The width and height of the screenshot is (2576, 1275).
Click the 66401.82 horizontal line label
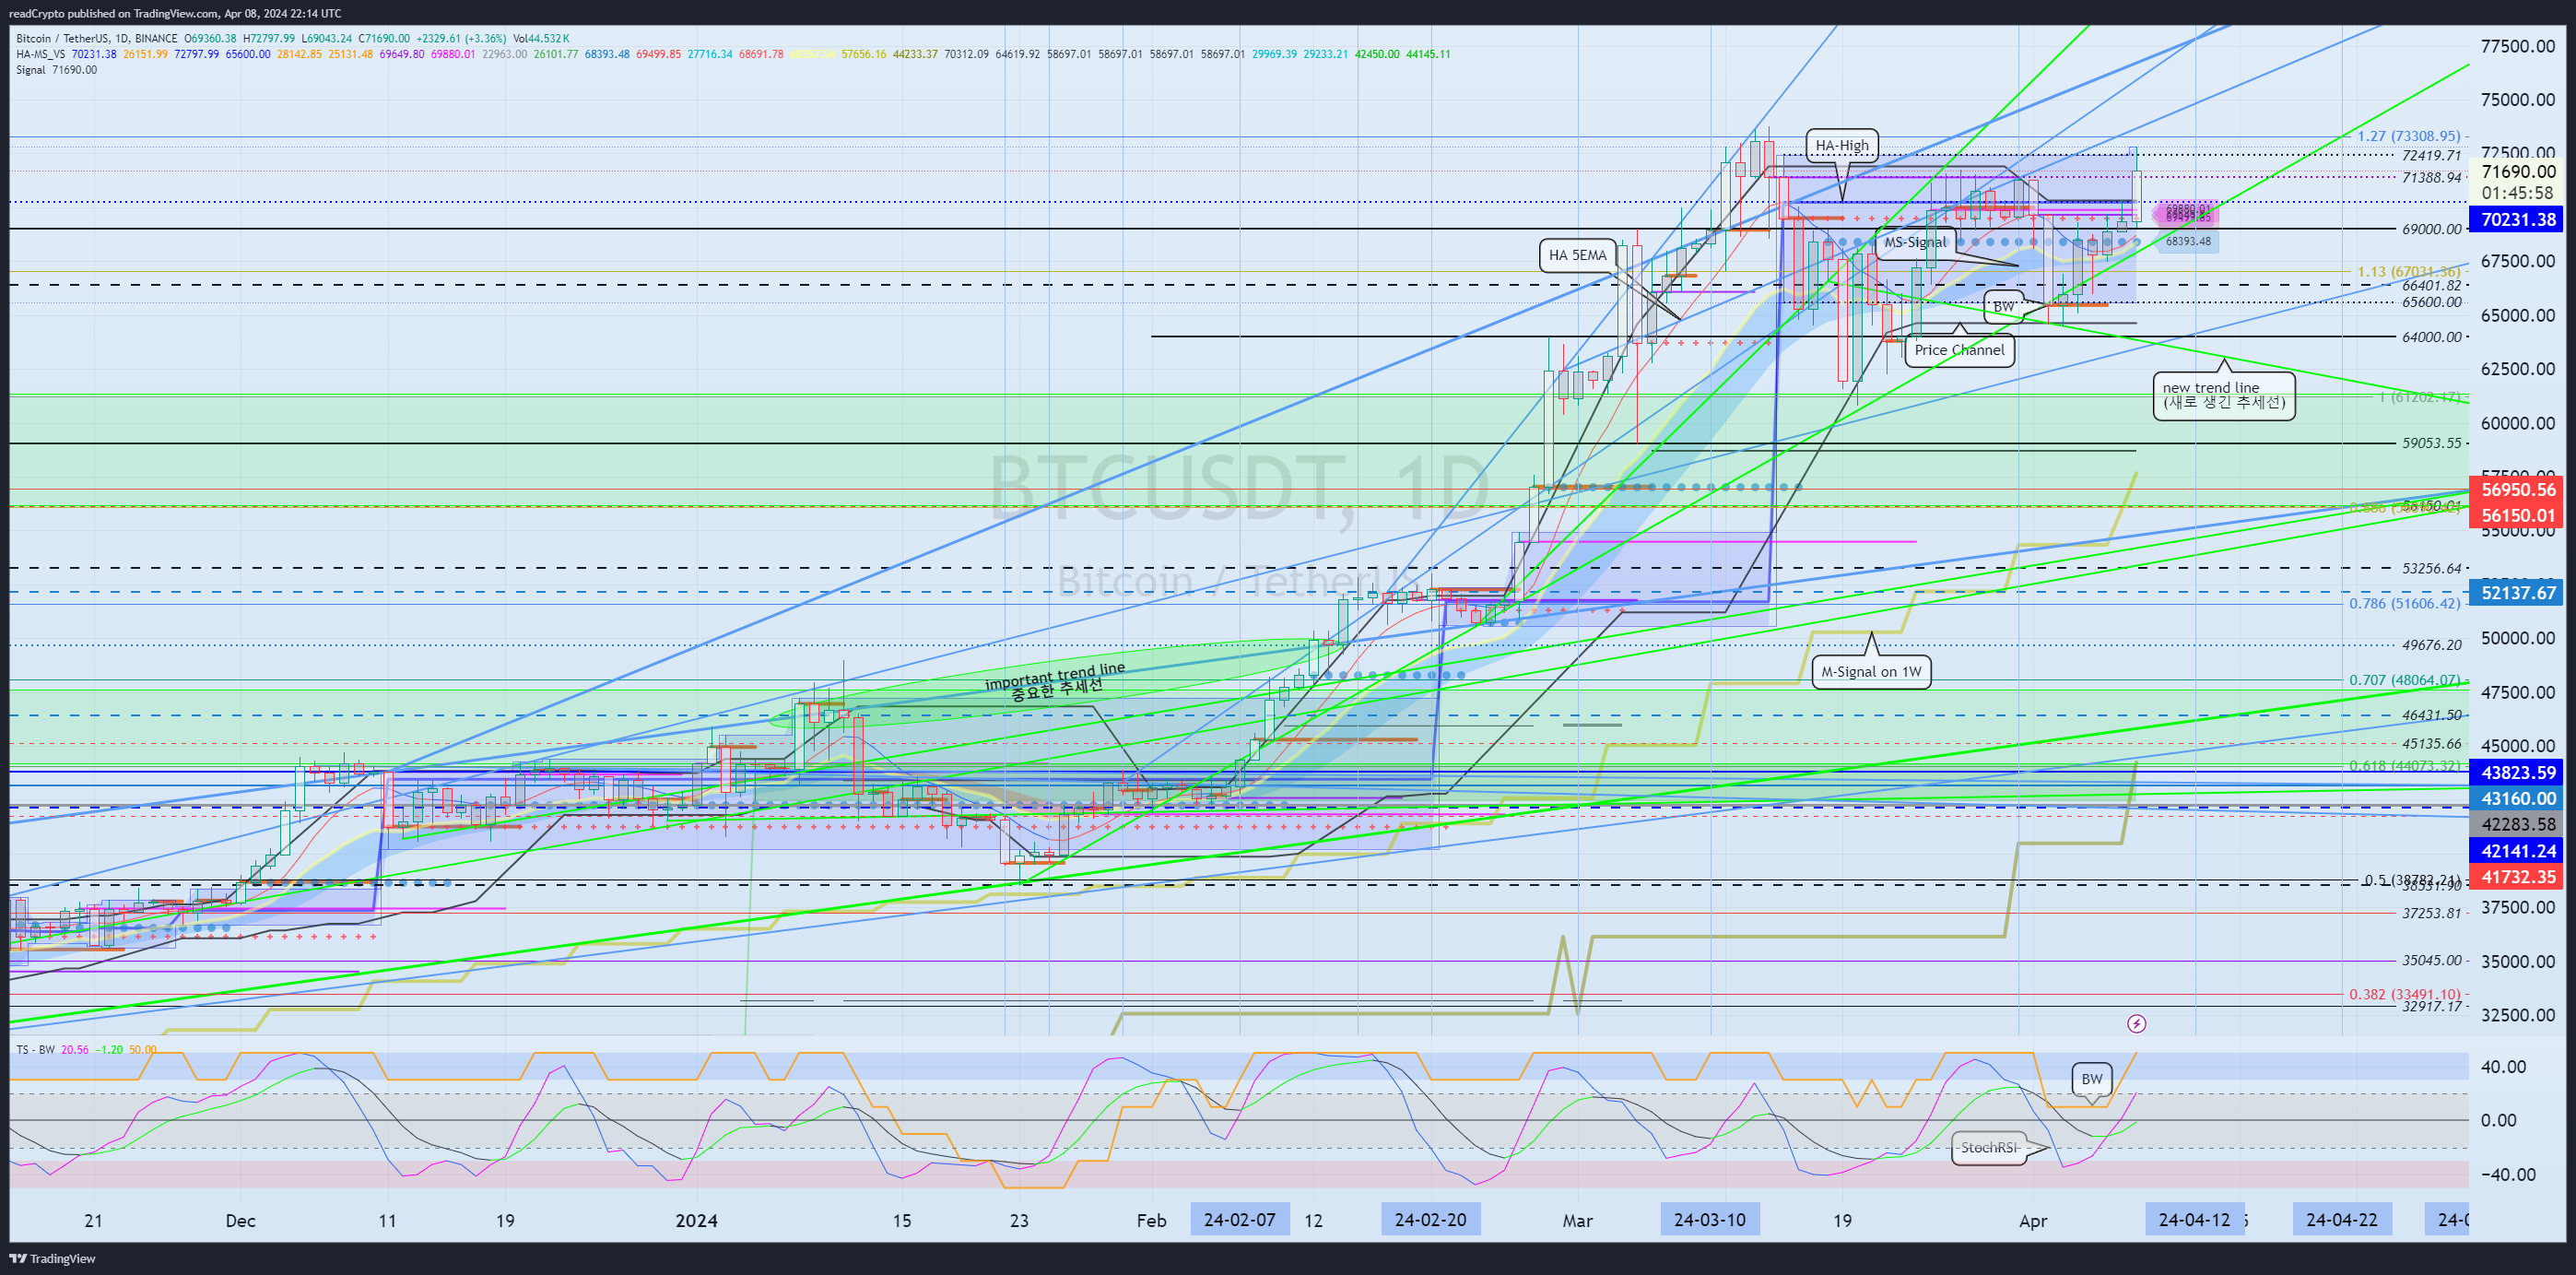2431,285
